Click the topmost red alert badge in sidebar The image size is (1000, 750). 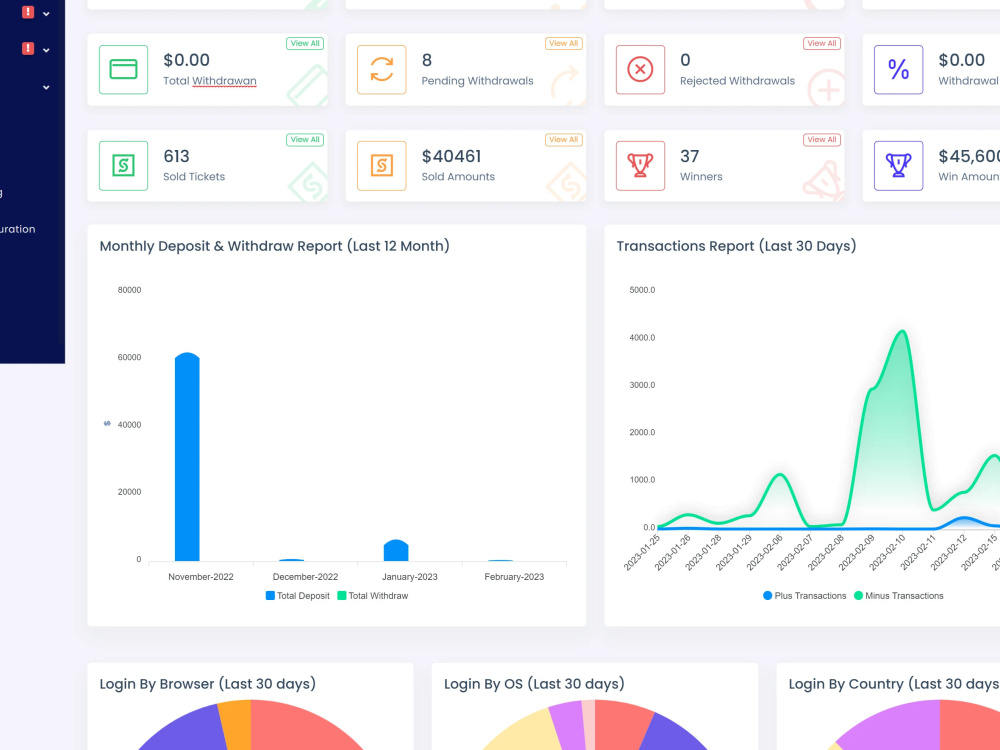pyautogui.click(x=28, y=12)
